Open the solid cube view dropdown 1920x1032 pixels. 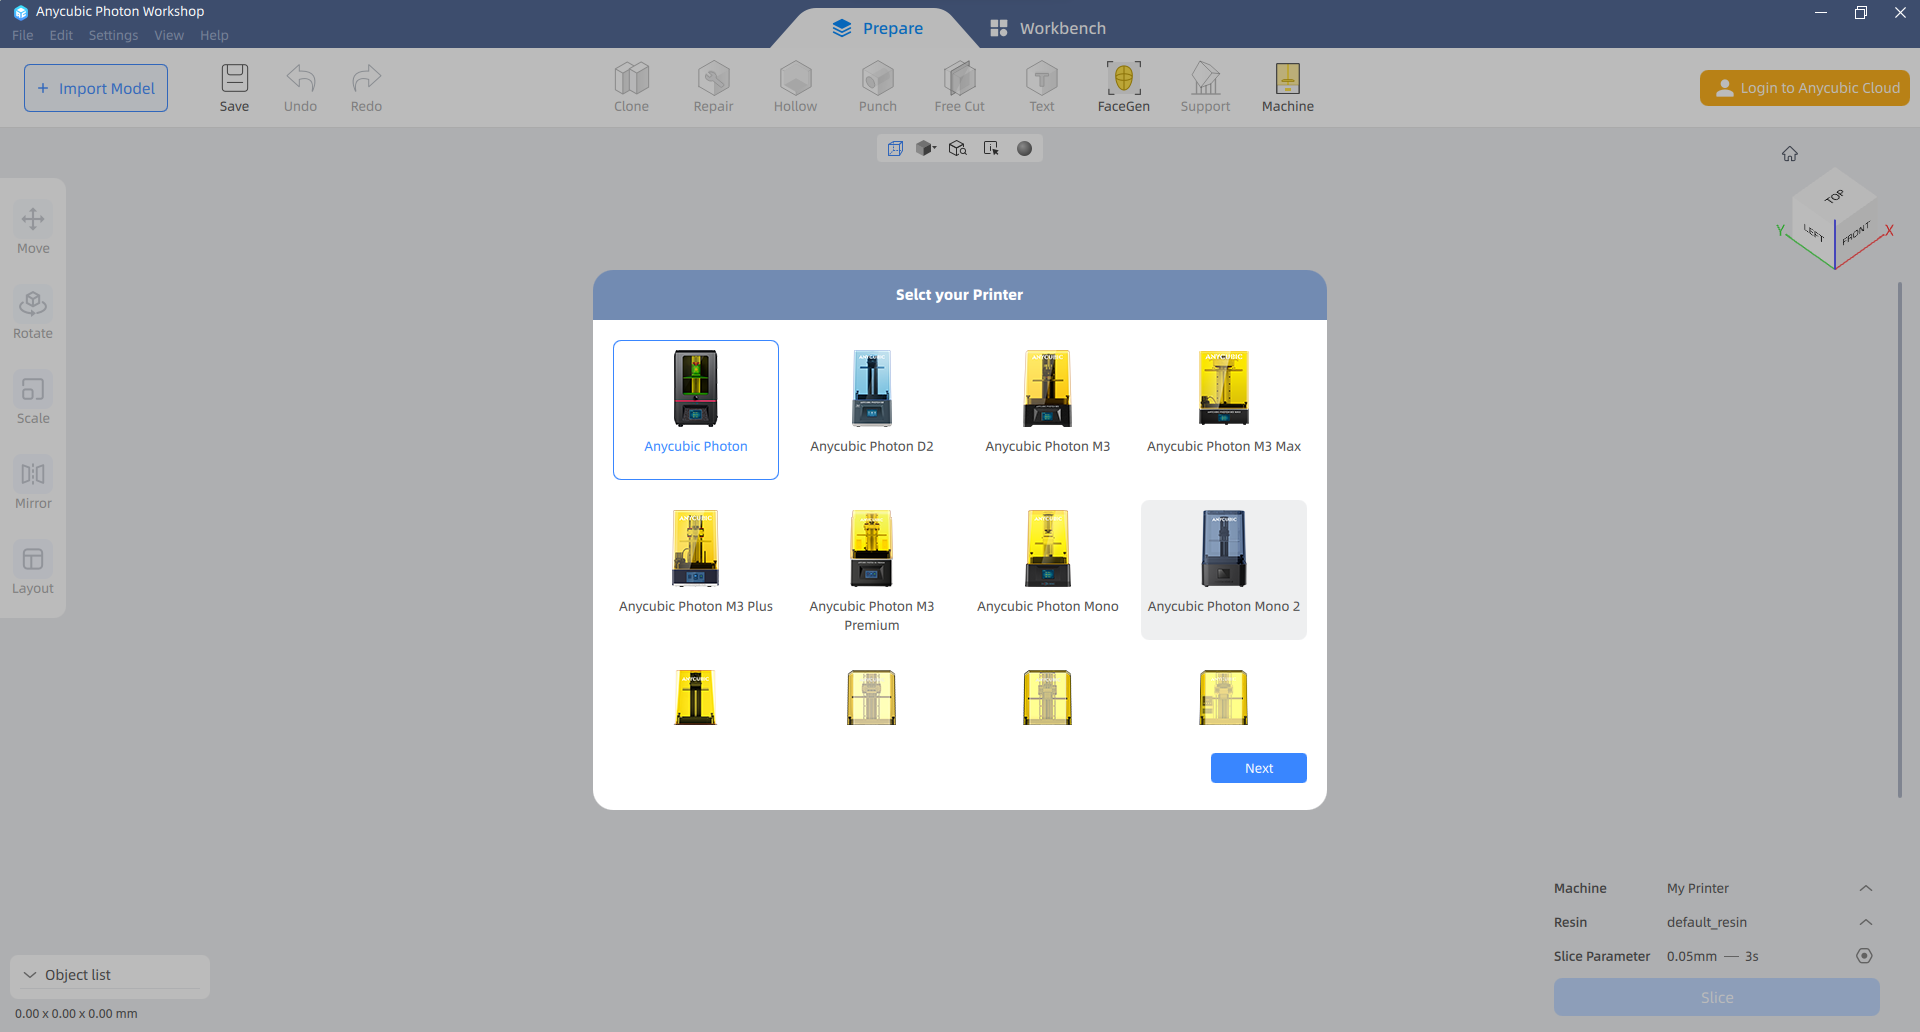pos(926,148)
